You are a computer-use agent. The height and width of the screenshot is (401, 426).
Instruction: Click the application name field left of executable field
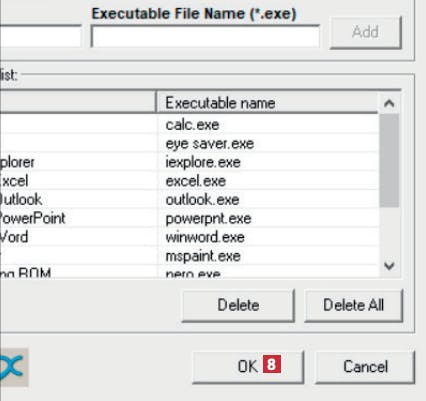[41, 36]
